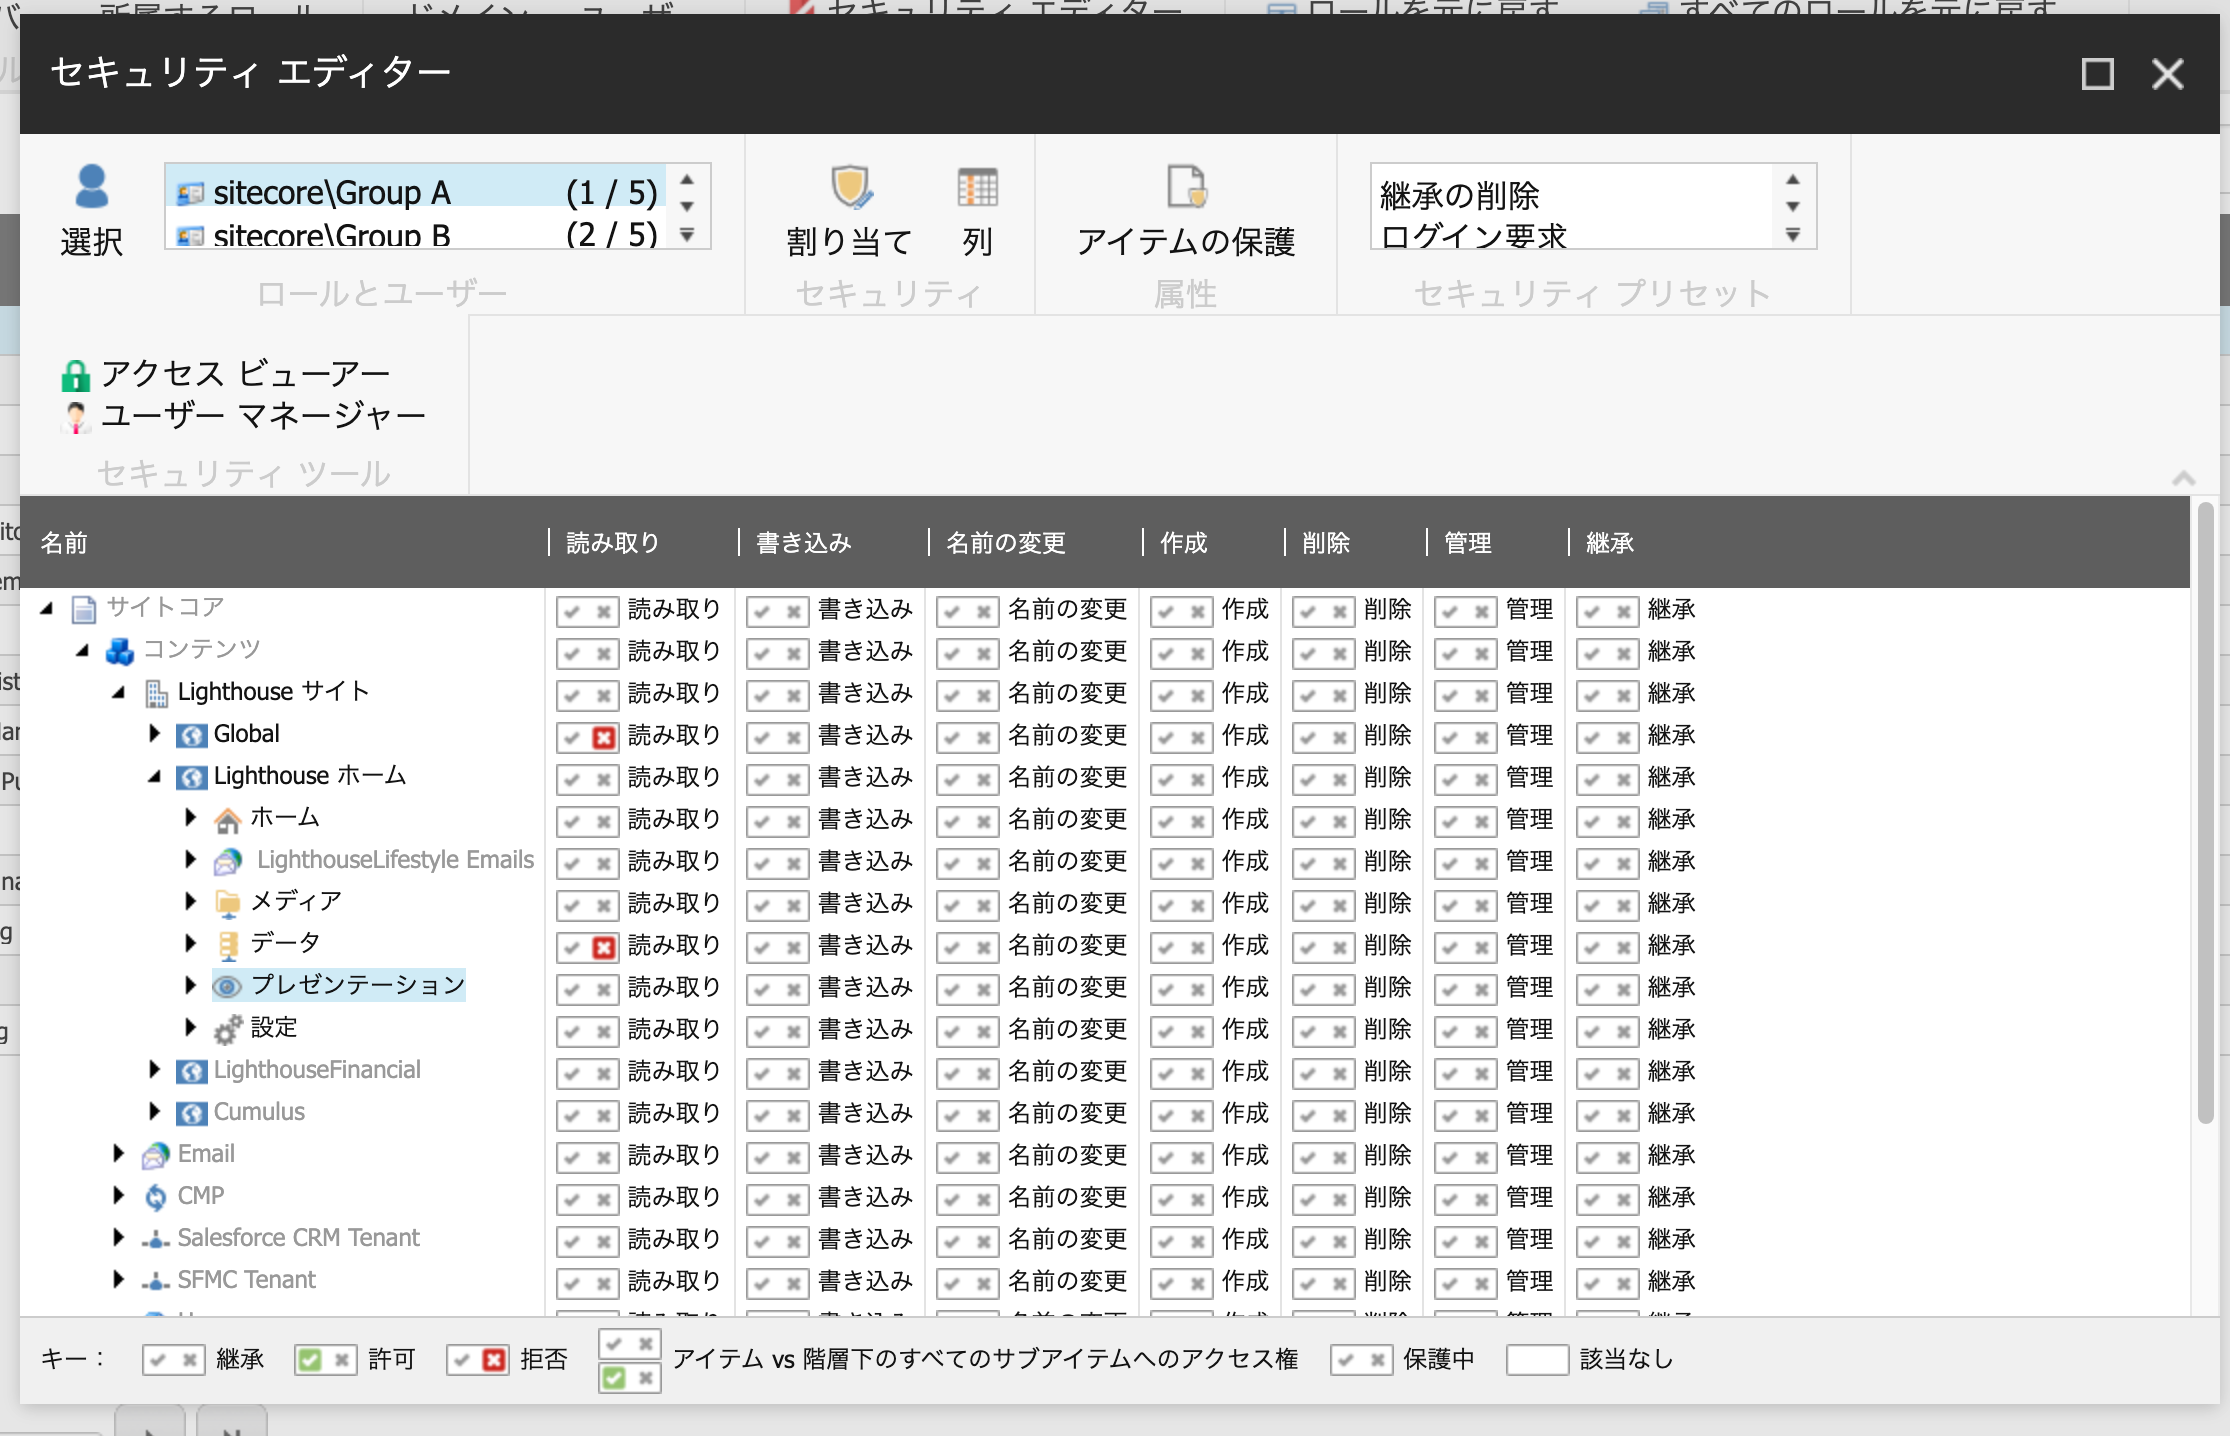Toggle 読み取り permission for データ
2230x1436 pixels.
[x=588, y=947]
